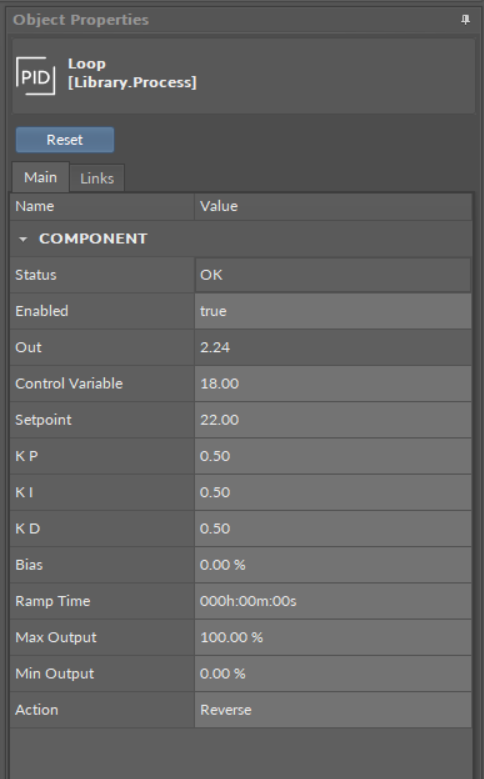Click the pin icon in Object Properties header

point(465,19)
